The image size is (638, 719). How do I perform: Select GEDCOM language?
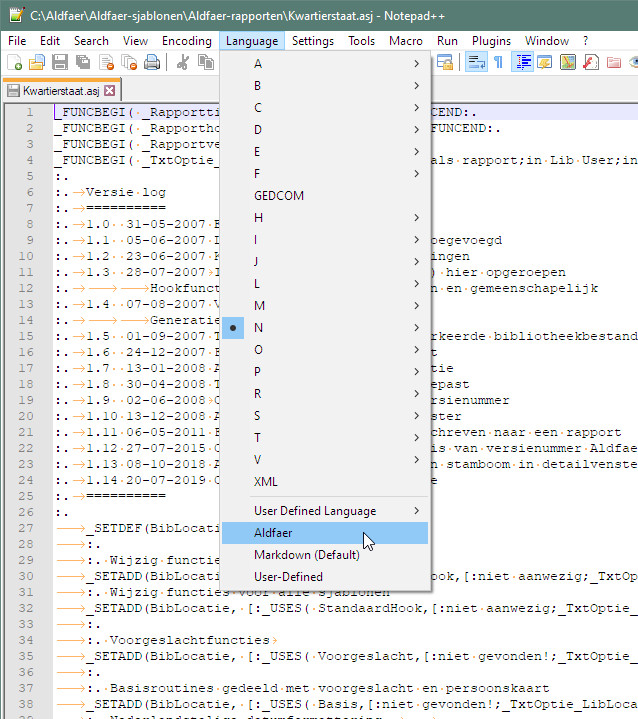click(x=325, y=196)
